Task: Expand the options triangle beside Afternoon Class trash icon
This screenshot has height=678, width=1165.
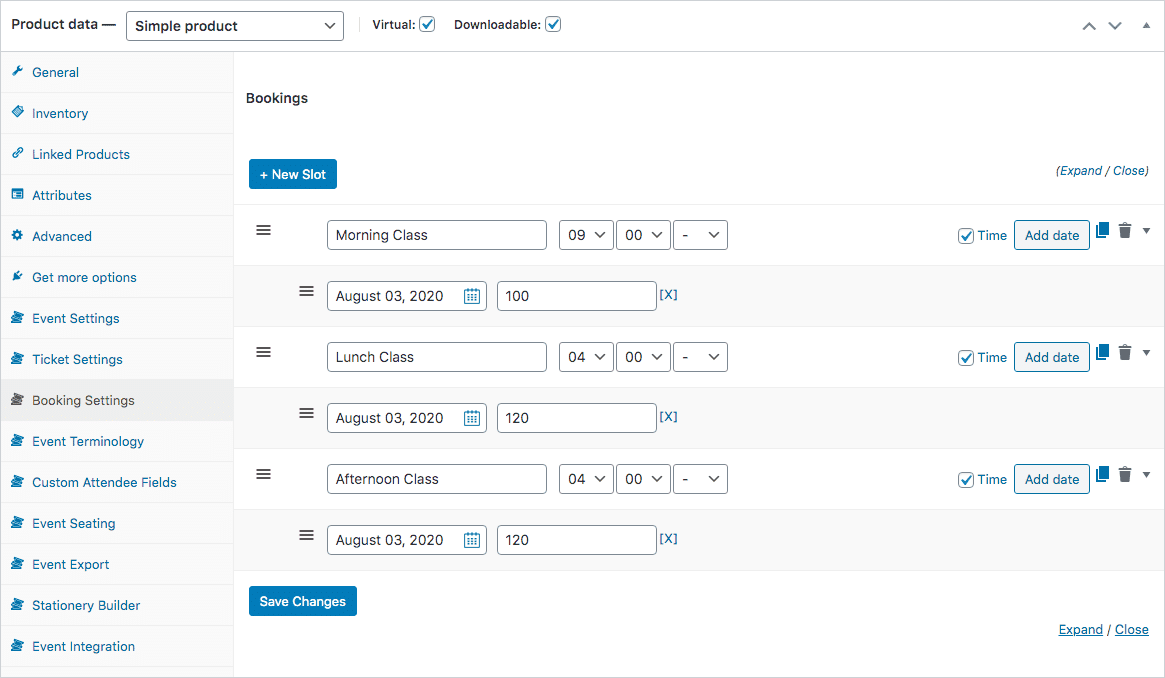Action: pos(1146,474)
